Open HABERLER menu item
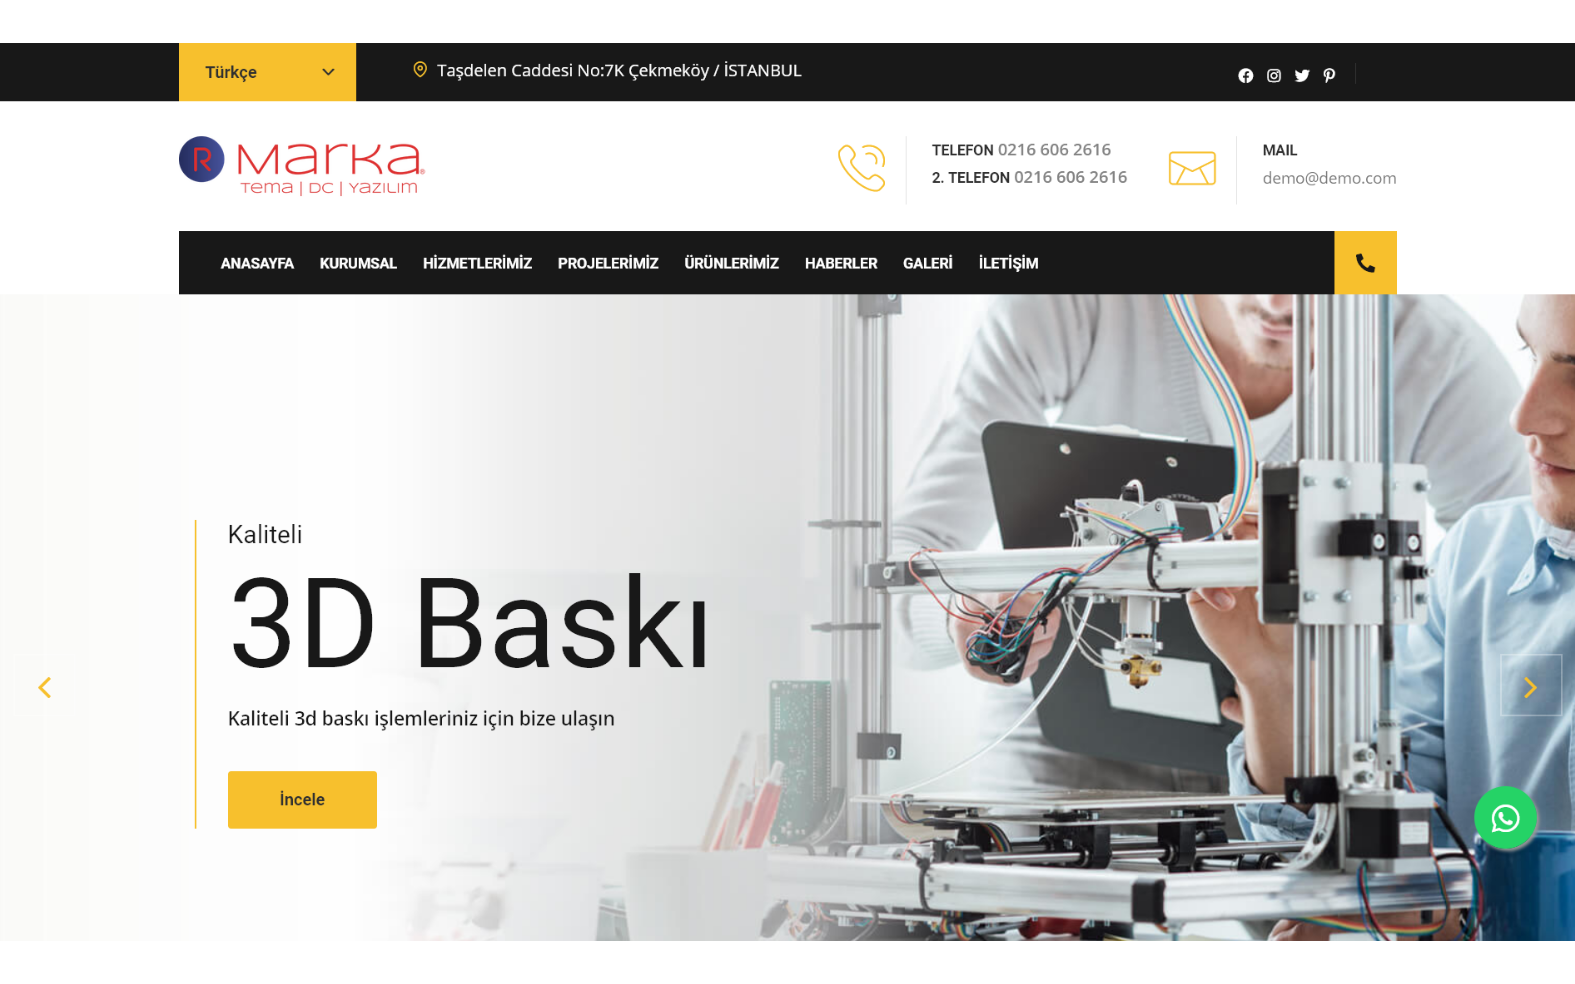The height and width of the screenshot is (984, 1575). tap(841, 263)
